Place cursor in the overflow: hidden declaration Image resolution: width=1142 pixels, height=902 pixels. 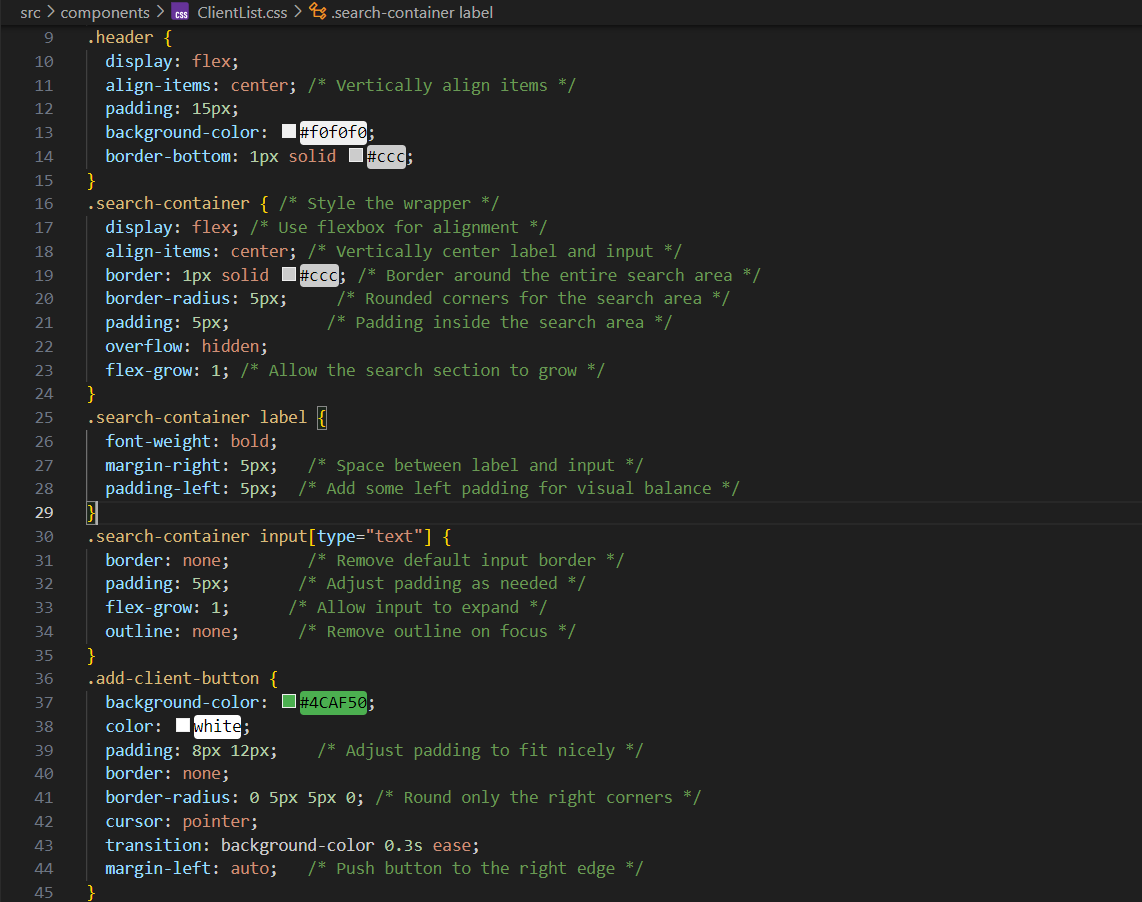point(186,346)
